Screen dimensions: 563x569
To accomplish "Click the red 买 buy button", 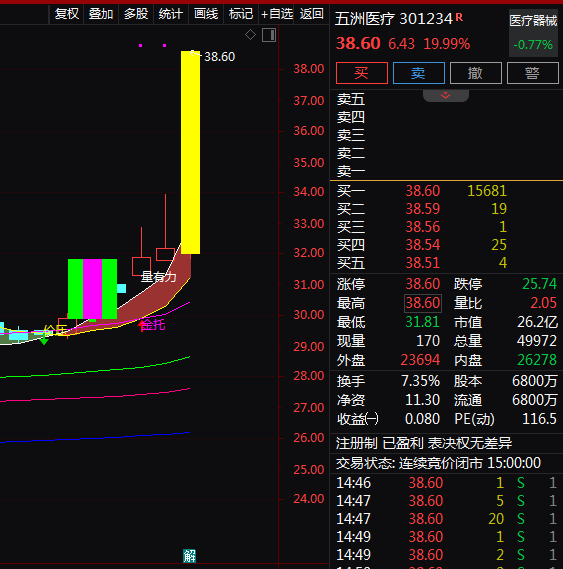I will (x=362, y=73).
